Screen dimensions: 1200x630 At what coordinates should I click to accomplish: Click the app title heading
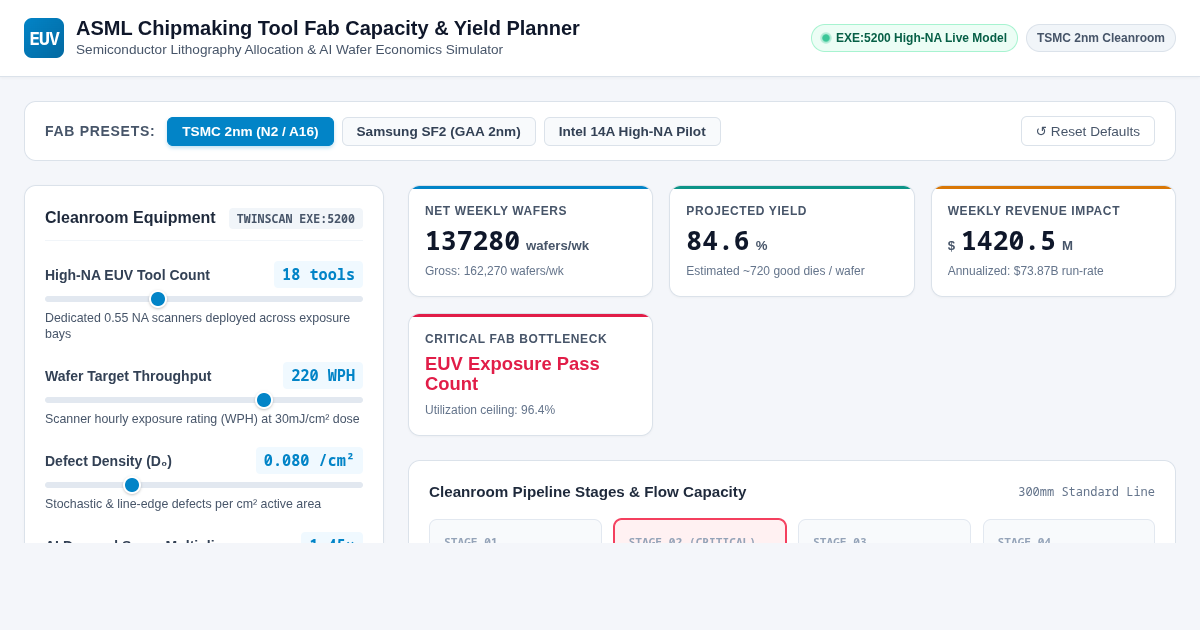coord(328,28)
